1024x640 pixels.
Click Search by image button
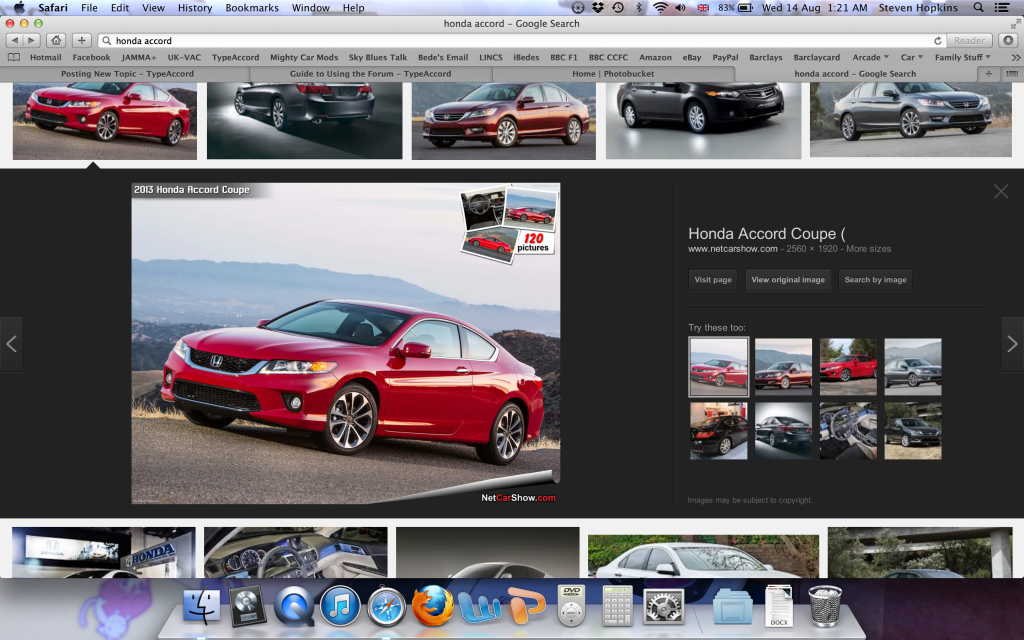click(875, 280)
